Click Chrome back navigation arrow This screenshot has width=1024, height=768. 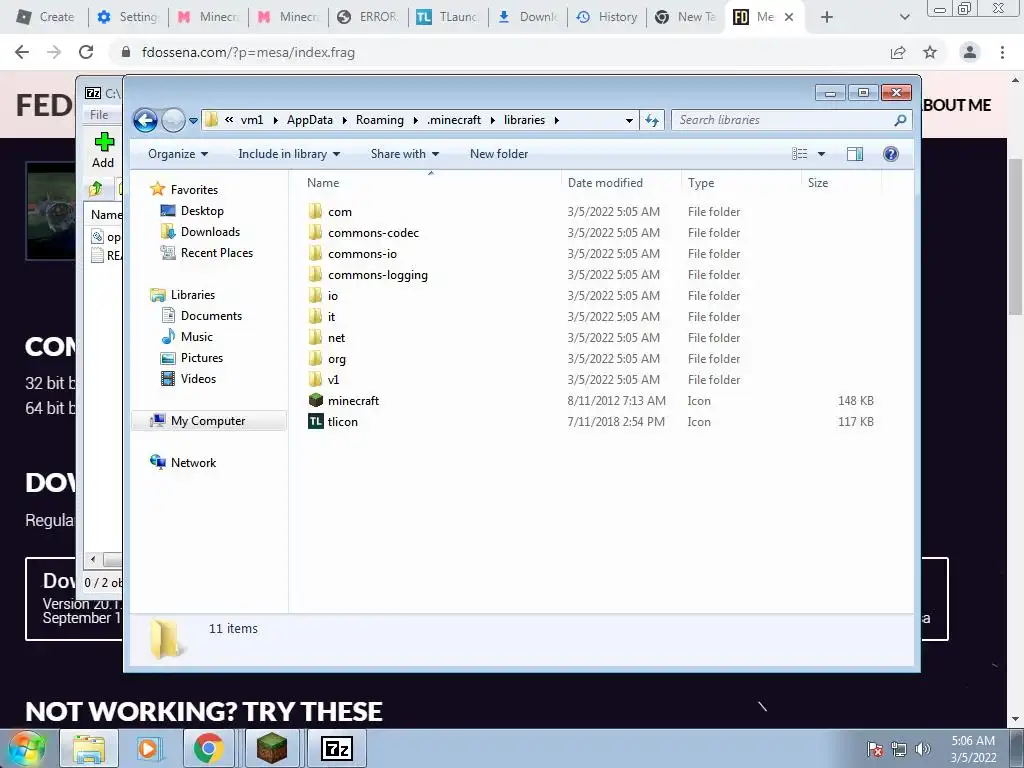pyautogui.click(x=22, y=52)
